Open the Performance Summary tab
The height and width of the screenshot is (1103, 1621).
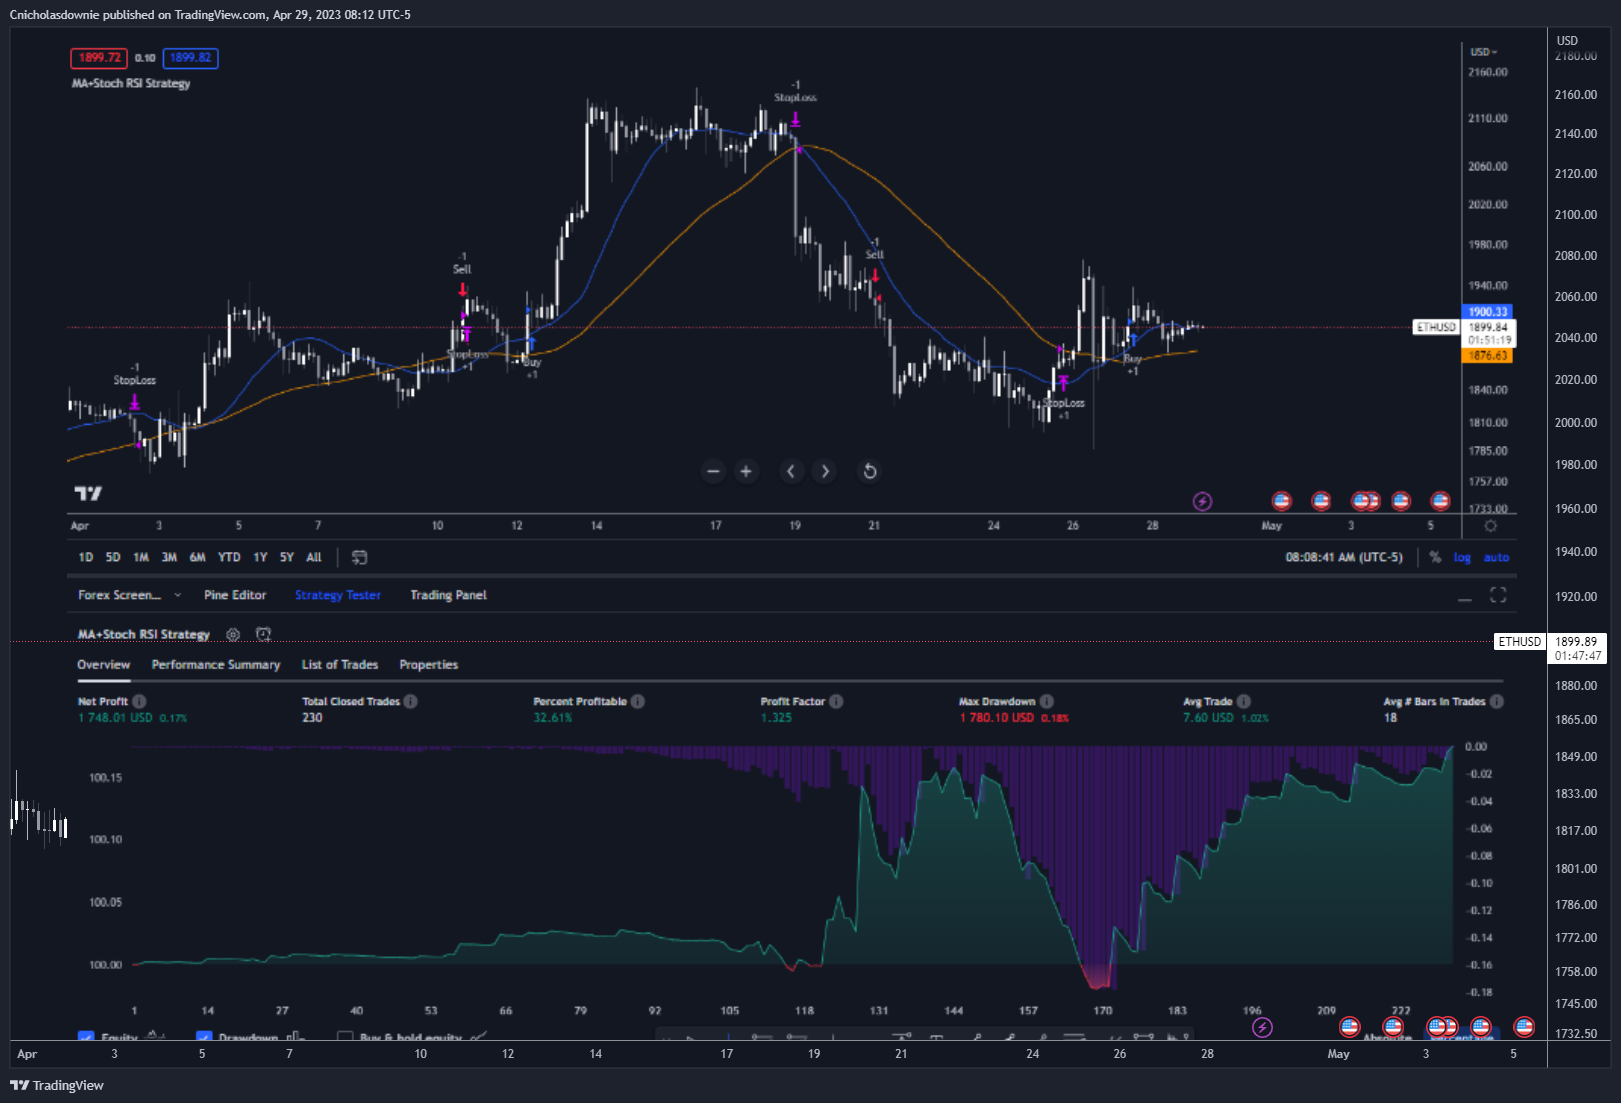[x=216, y=664]
